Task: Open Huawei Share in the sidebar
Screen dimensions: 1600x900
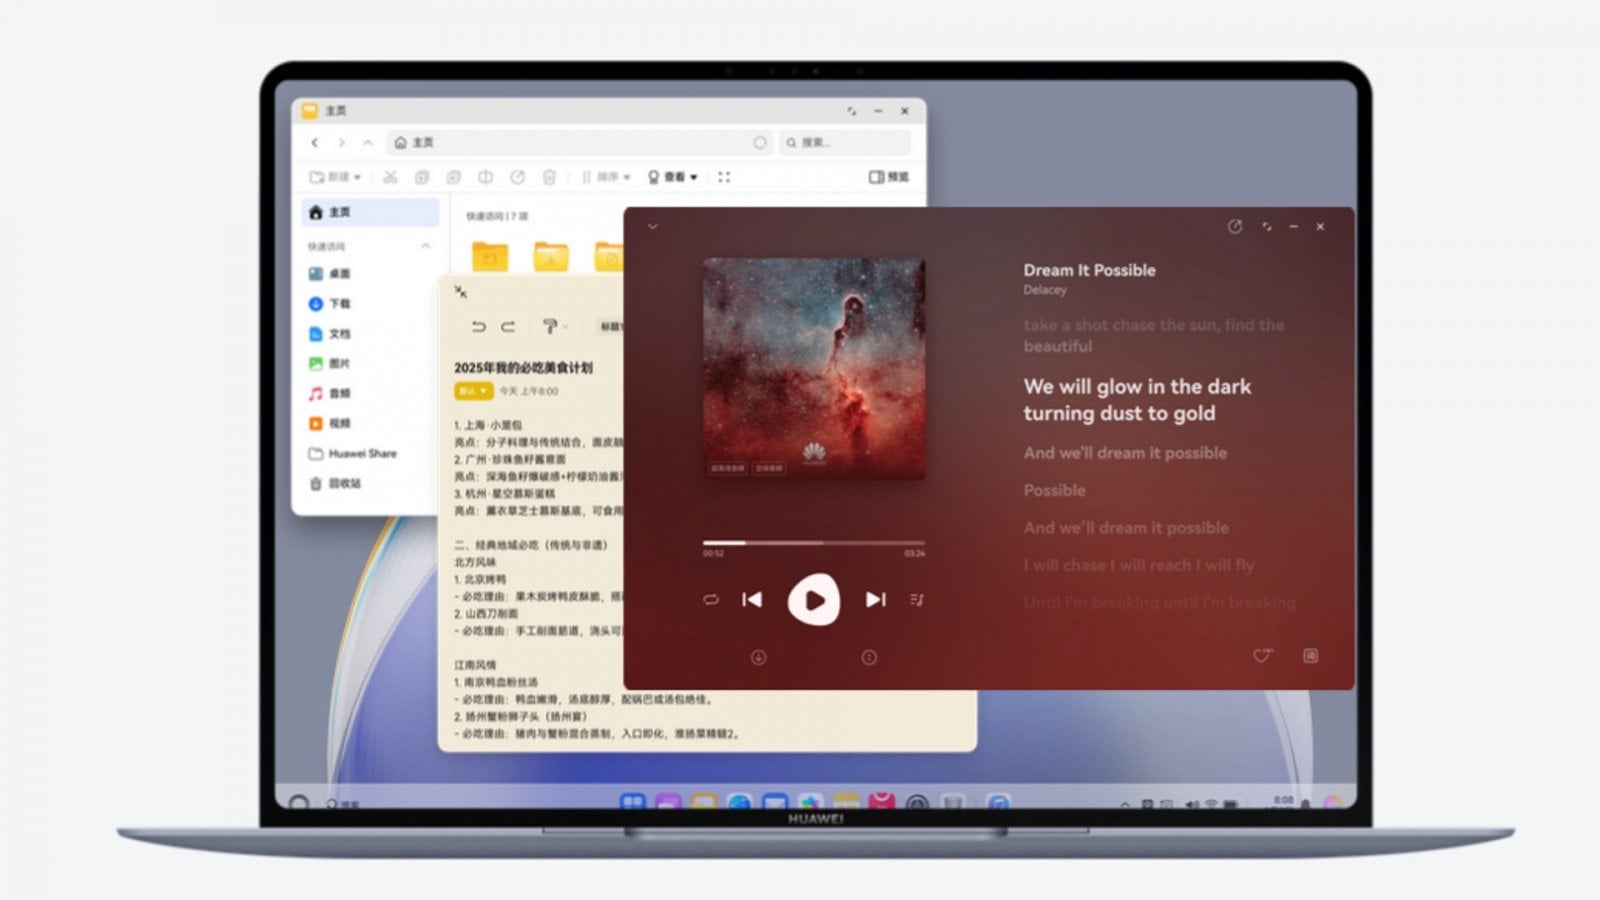Action: point(353,453)
